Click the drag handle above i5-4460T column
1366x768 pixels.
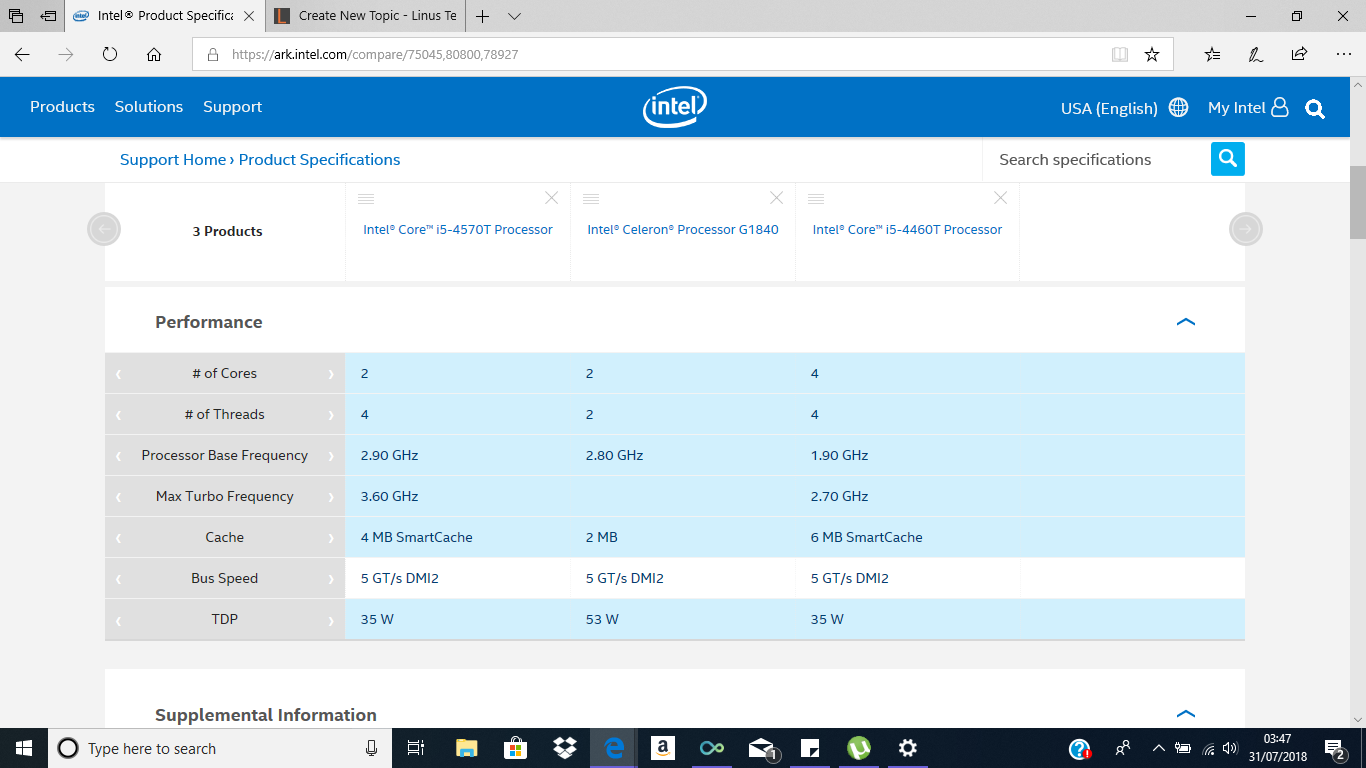[816, 199]
